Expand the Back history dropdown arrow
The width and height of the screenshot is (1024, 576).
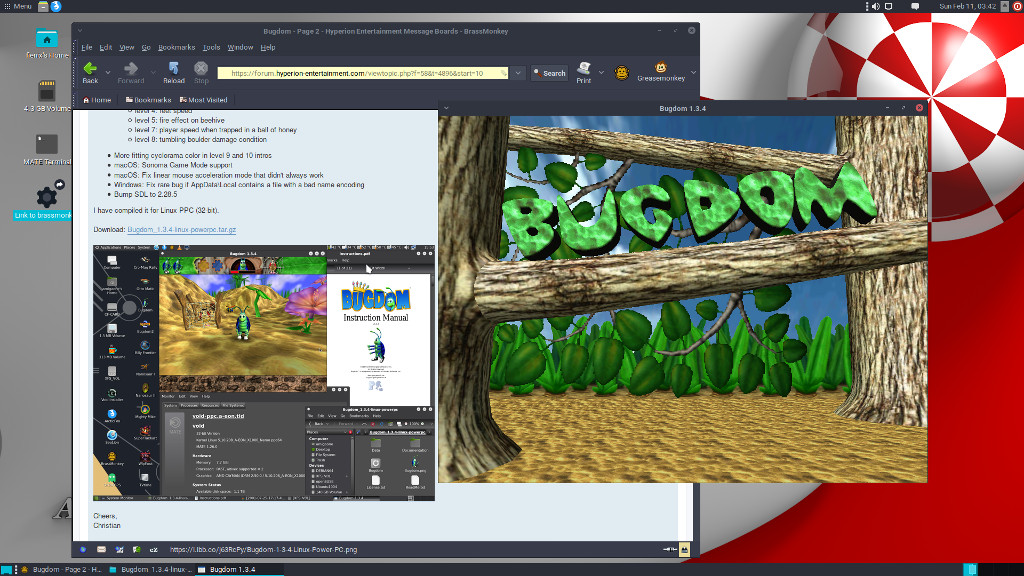click(108, 72)
